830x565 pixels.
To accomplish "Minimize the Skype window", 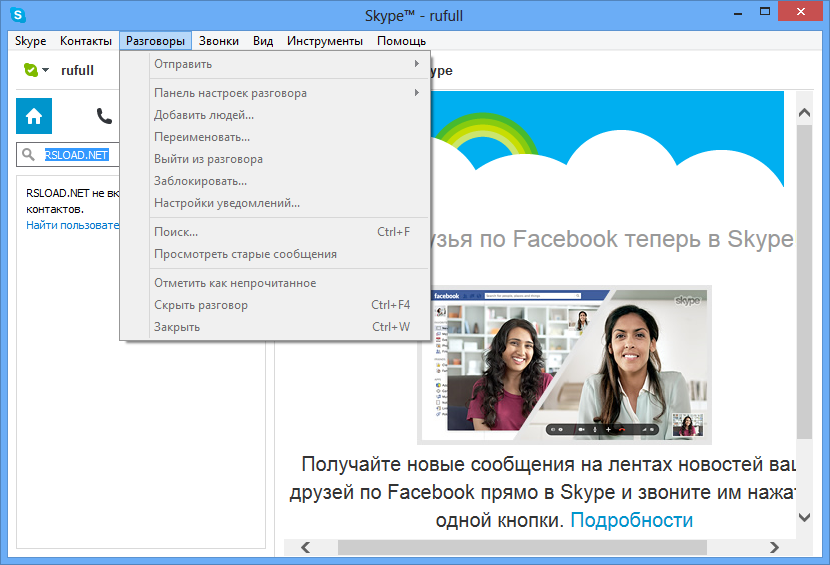I will [x=738, y=13].
